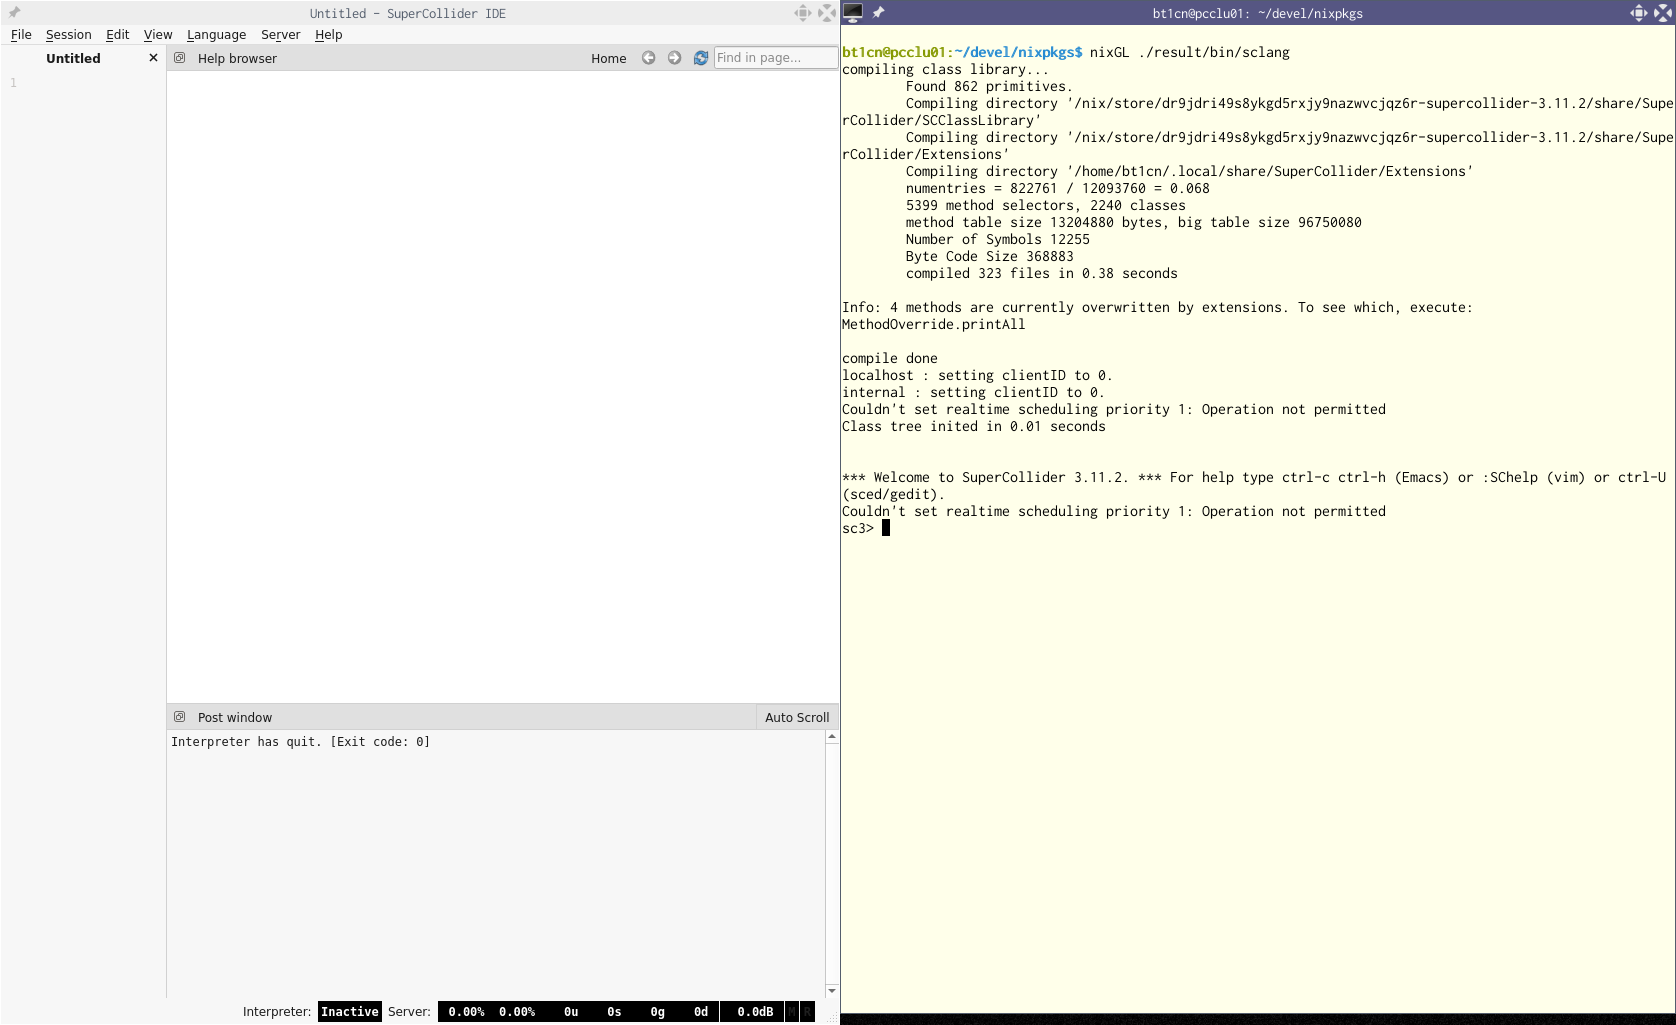
Task: Click the Help browser panel dock icon
Action: (180, 58)
